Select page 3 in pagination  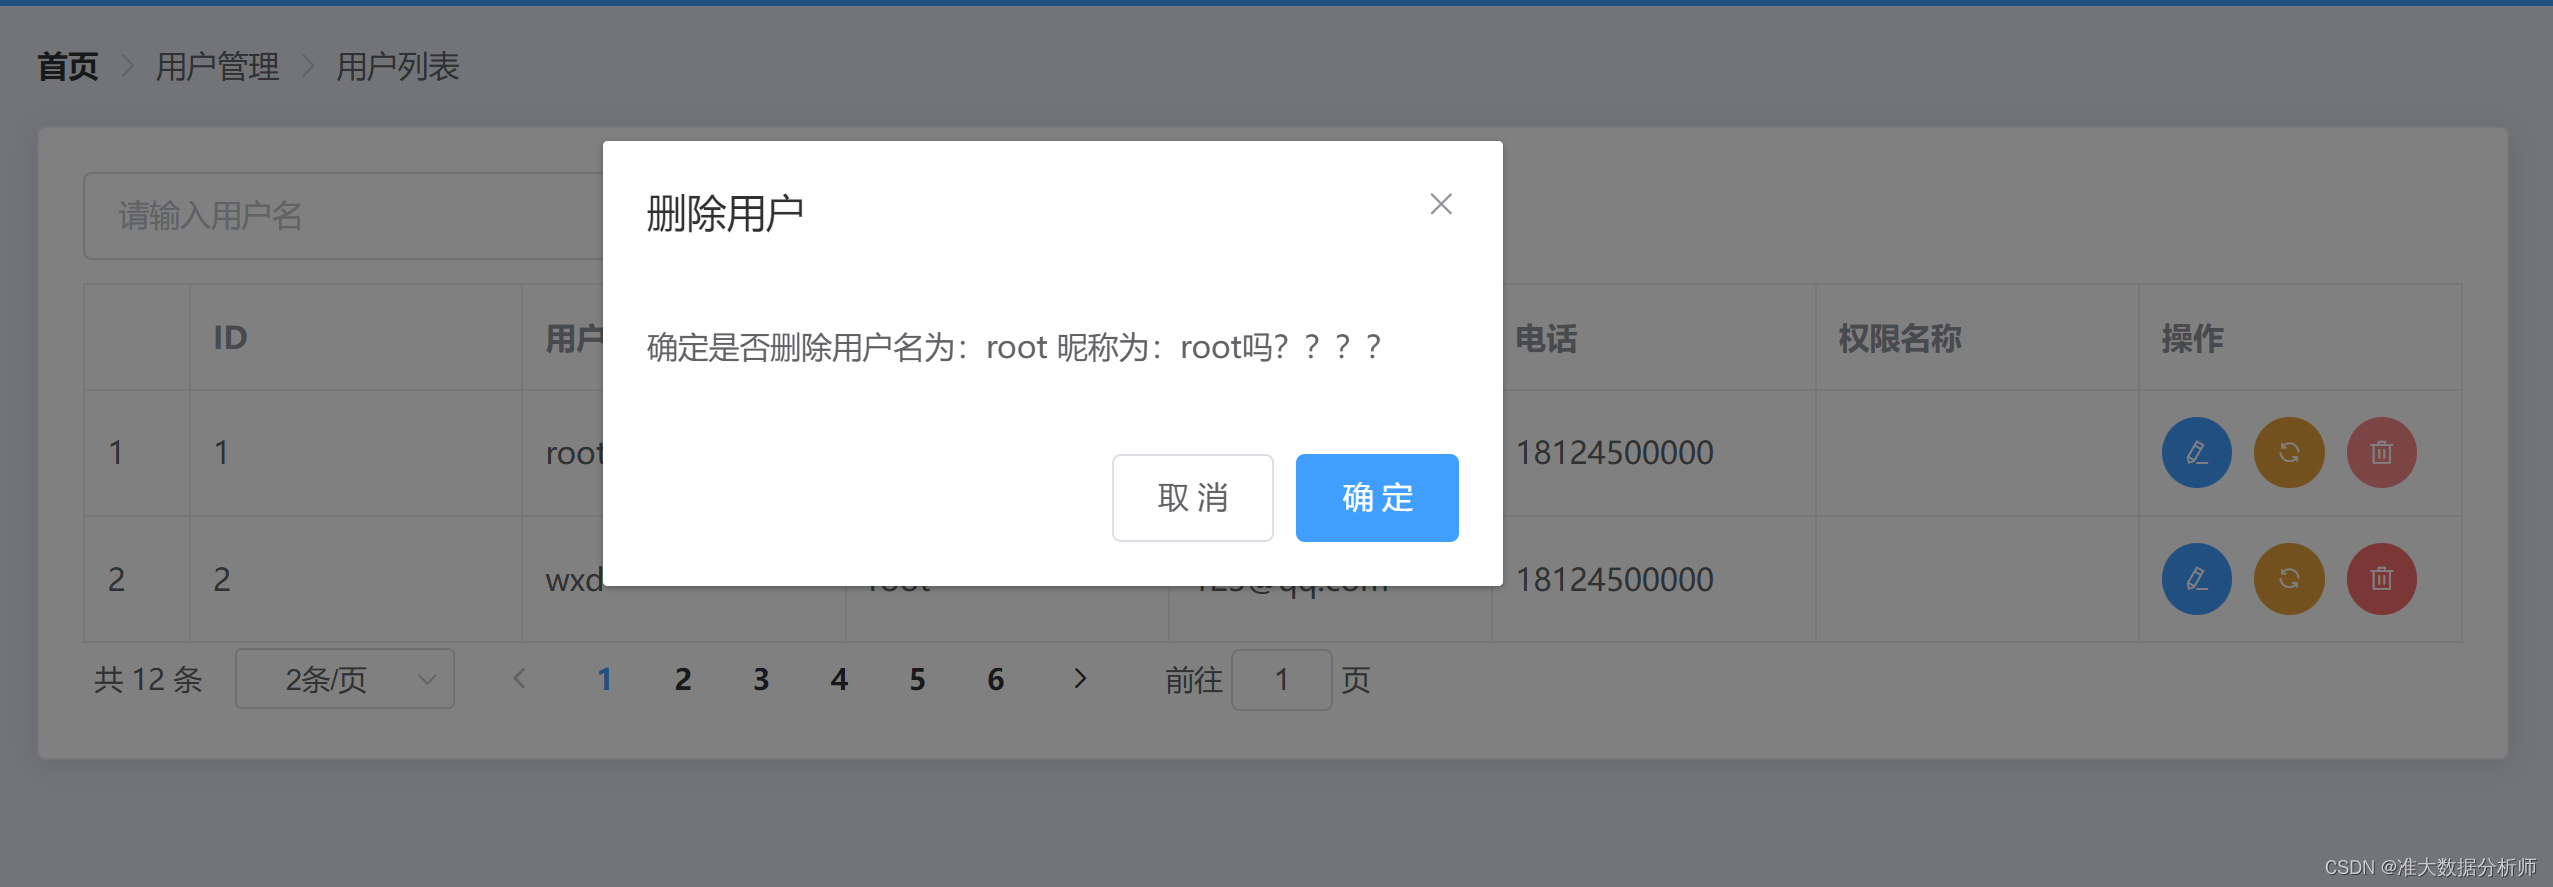[x=761, y=680]
